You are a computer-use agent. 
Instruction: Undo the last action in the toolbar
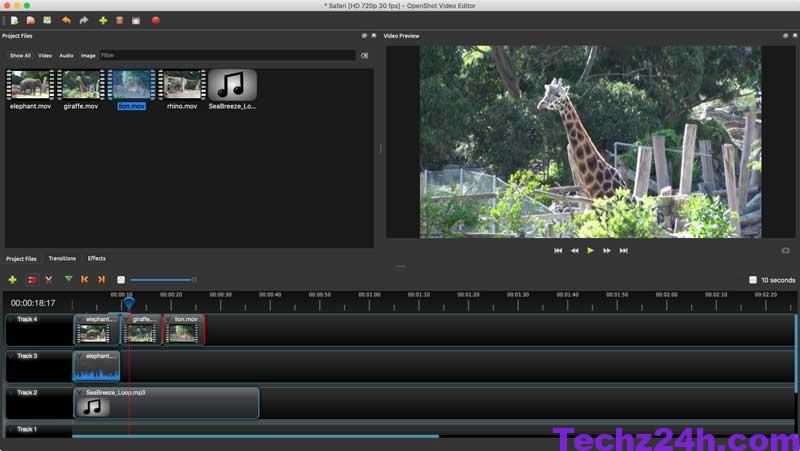coord(66,20)
